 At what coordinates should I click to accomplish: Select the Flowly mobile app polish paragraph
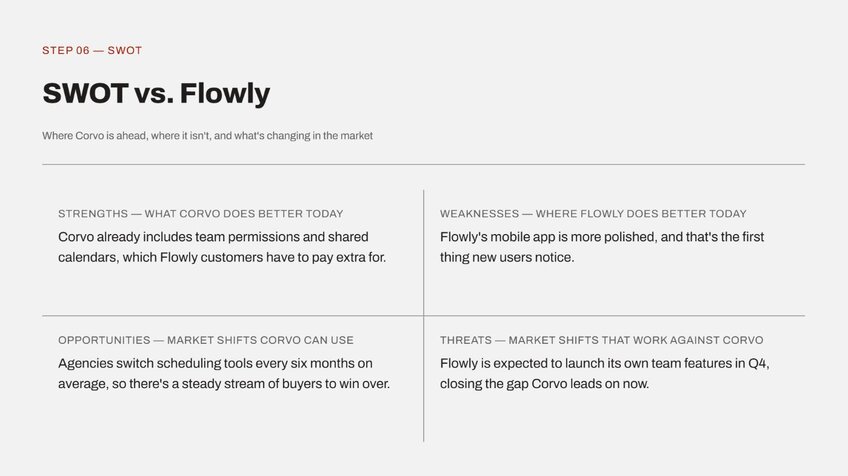[602, 247]
